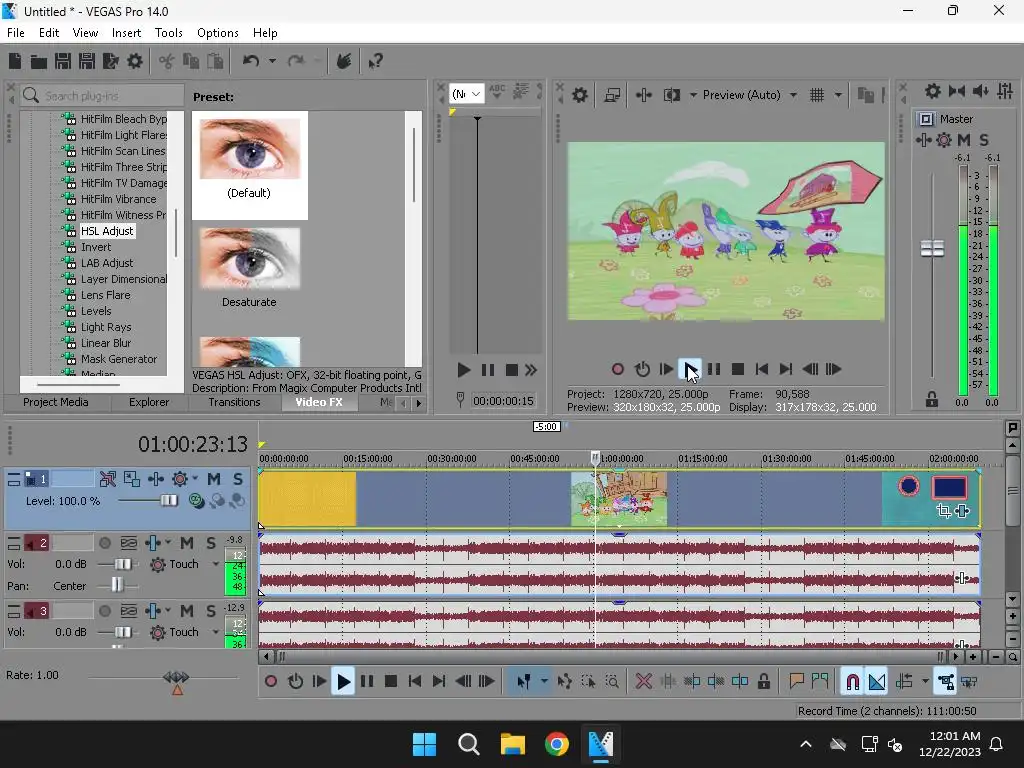
Task: Adjust track 1 Level slider
Action: [168, 501]
